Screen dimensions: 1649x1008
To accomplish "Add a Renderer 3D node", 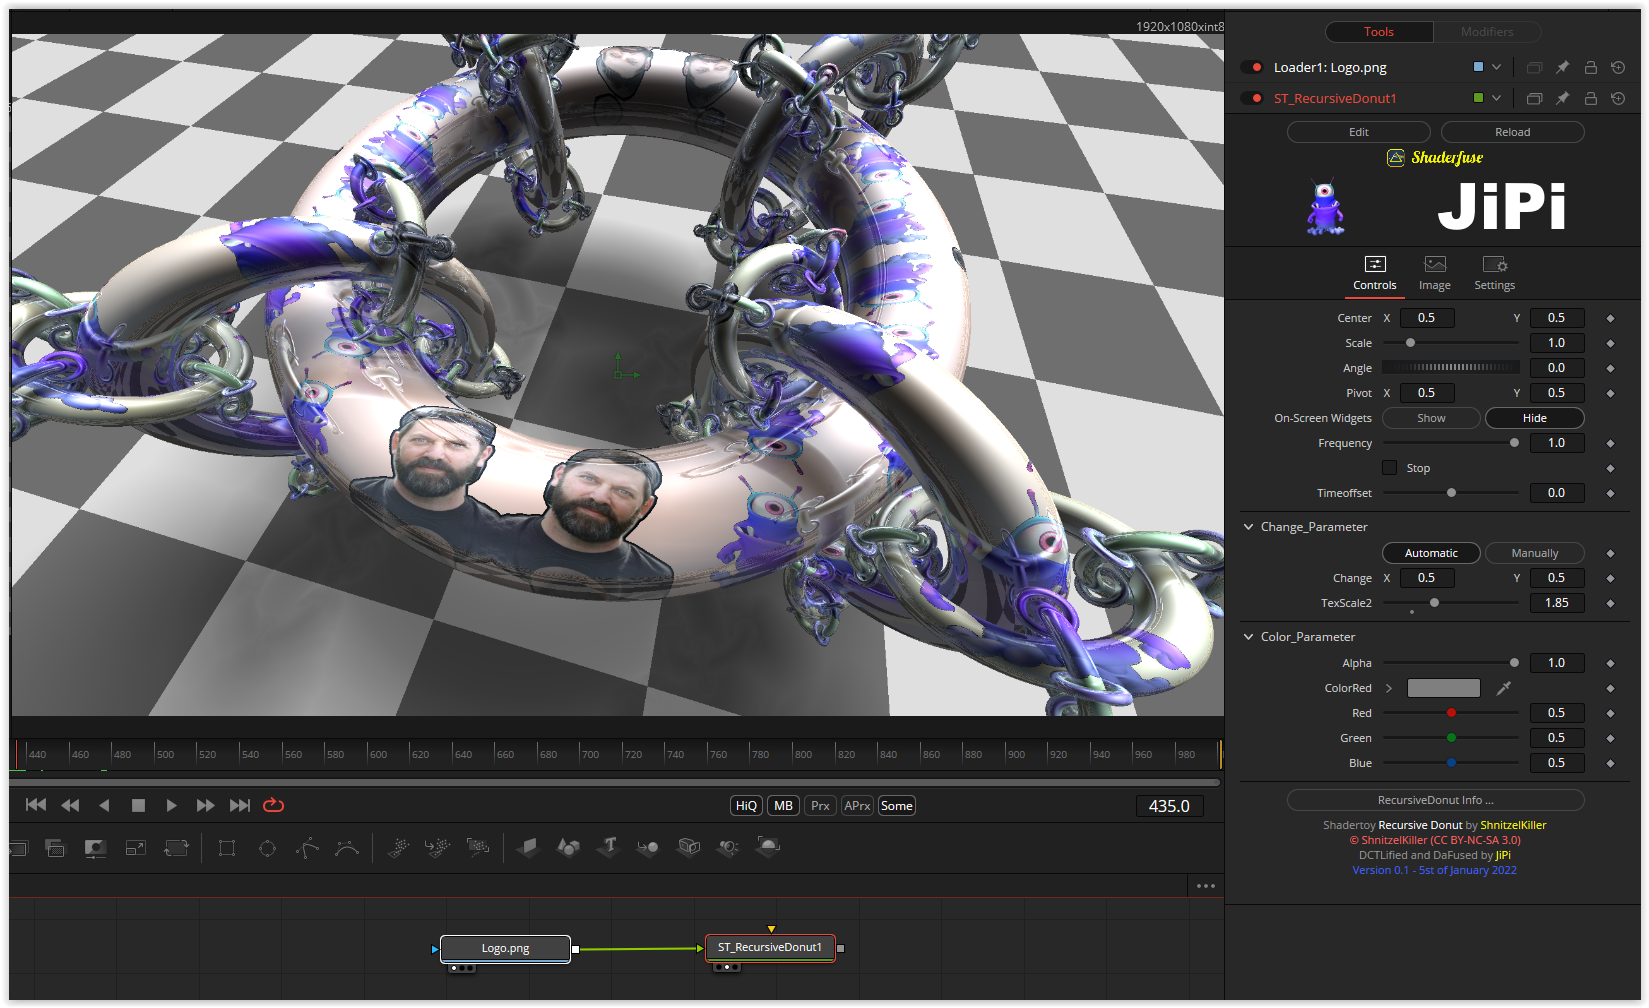I will pos(768,848).
